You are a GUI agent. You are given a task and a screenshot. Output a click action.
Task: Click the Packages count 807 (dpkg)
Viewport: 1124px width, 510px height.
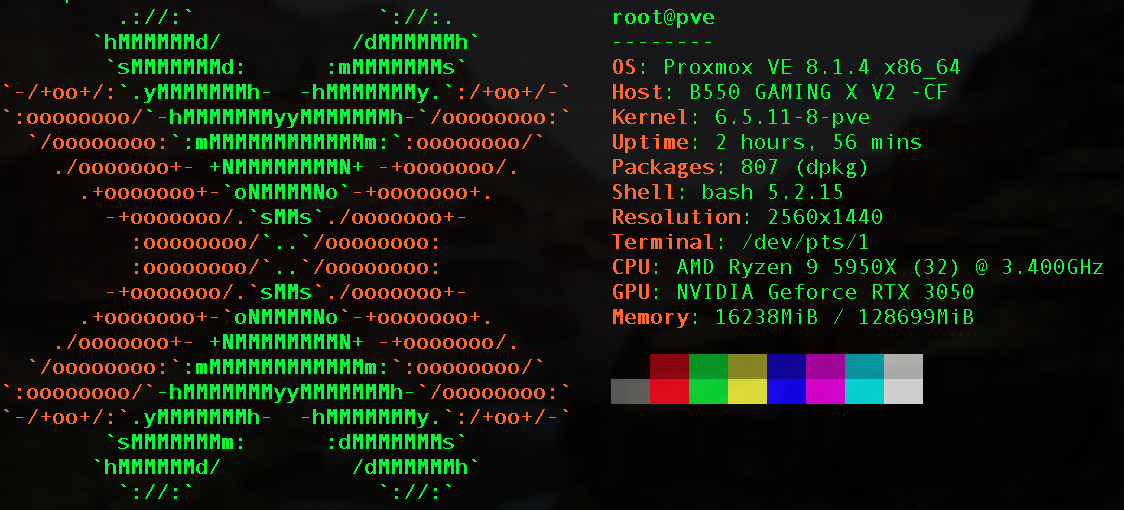tap(805, 168)
